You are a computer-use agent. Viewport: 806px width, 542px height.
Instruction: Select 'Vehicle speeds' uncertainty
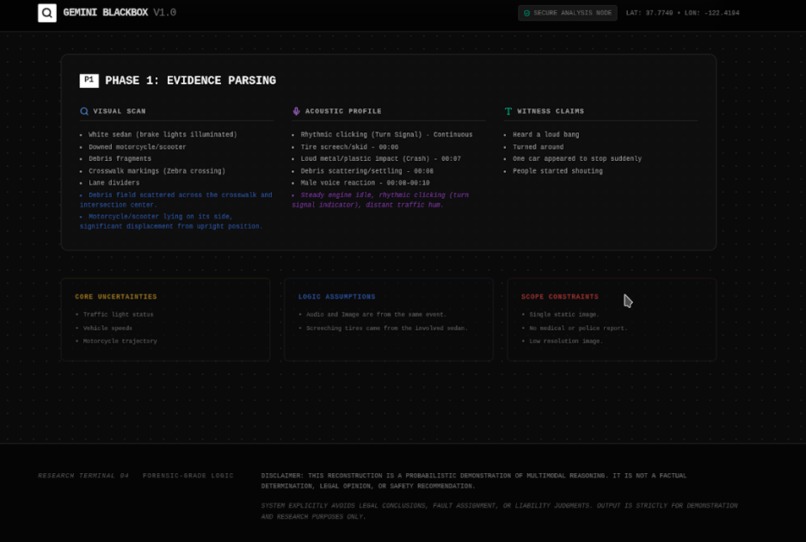107,328
